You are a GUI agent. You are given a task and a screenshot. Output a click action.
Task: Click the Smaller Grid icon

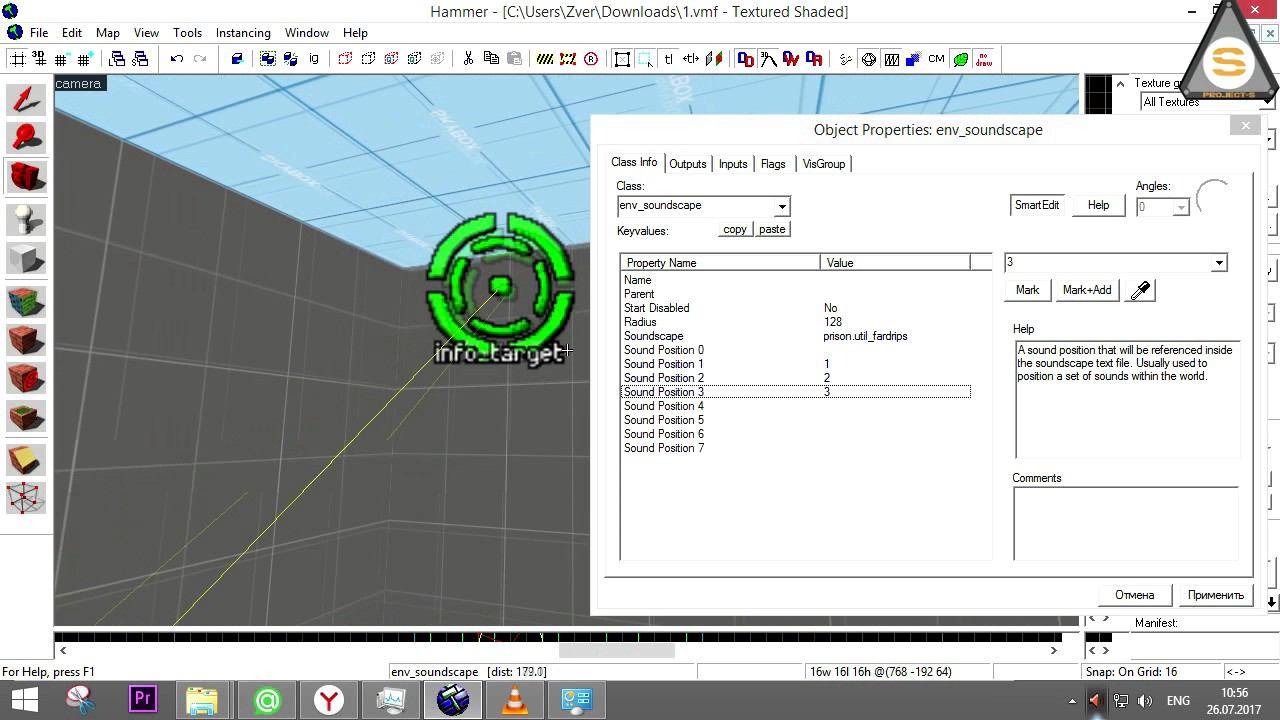click(x=63, y=59)
